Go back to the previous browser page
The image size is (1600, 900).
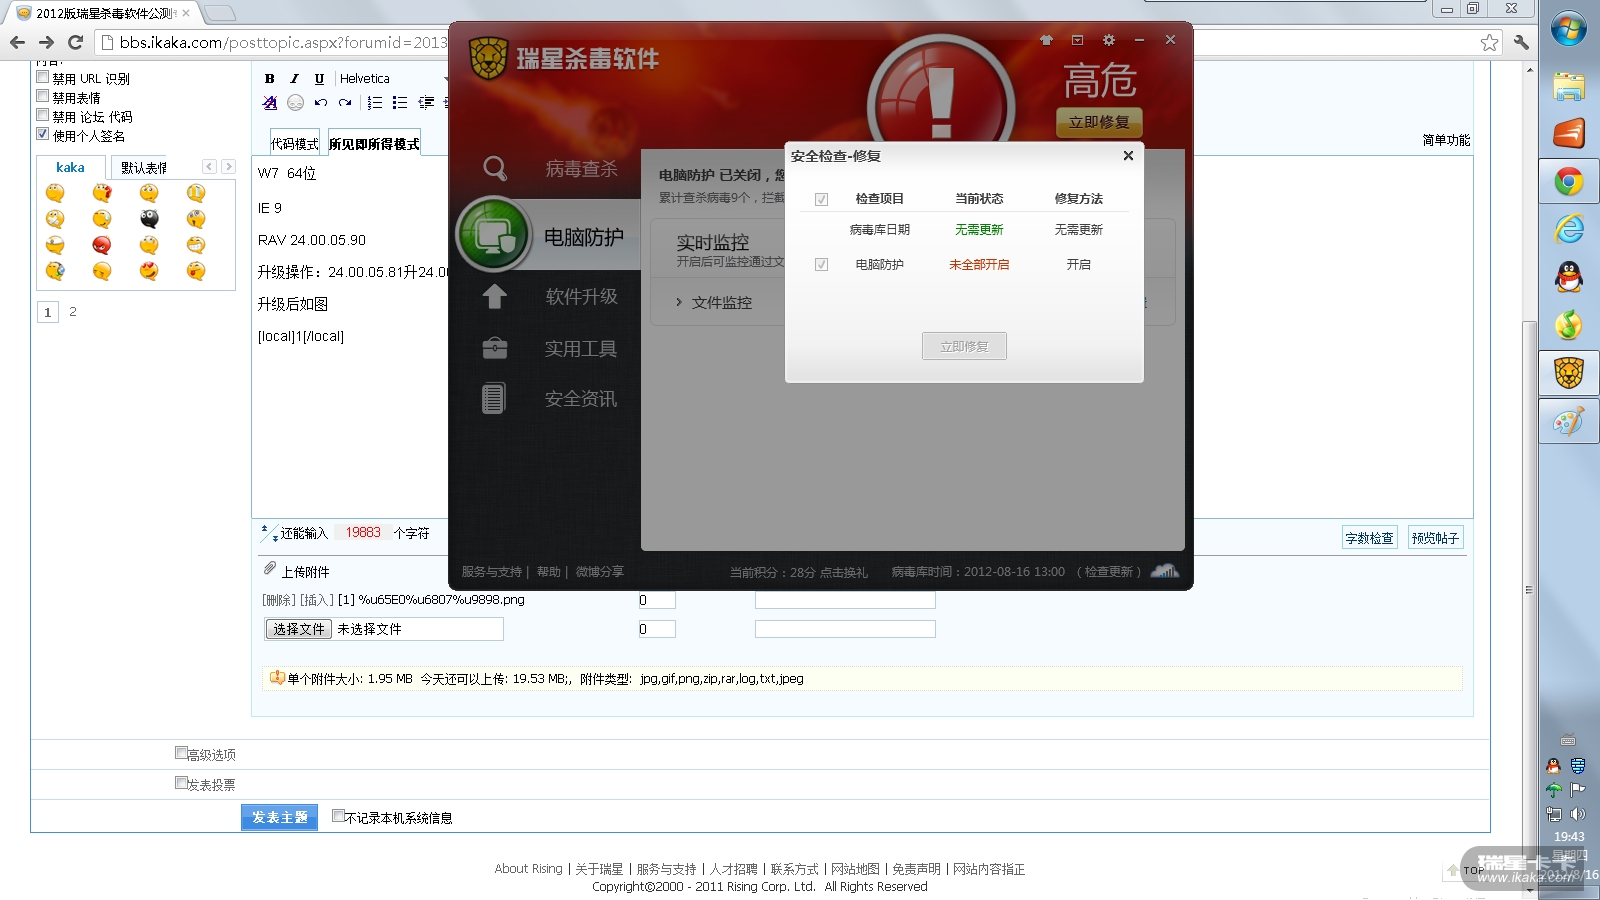pyautogui.click(x=17, y=42)
